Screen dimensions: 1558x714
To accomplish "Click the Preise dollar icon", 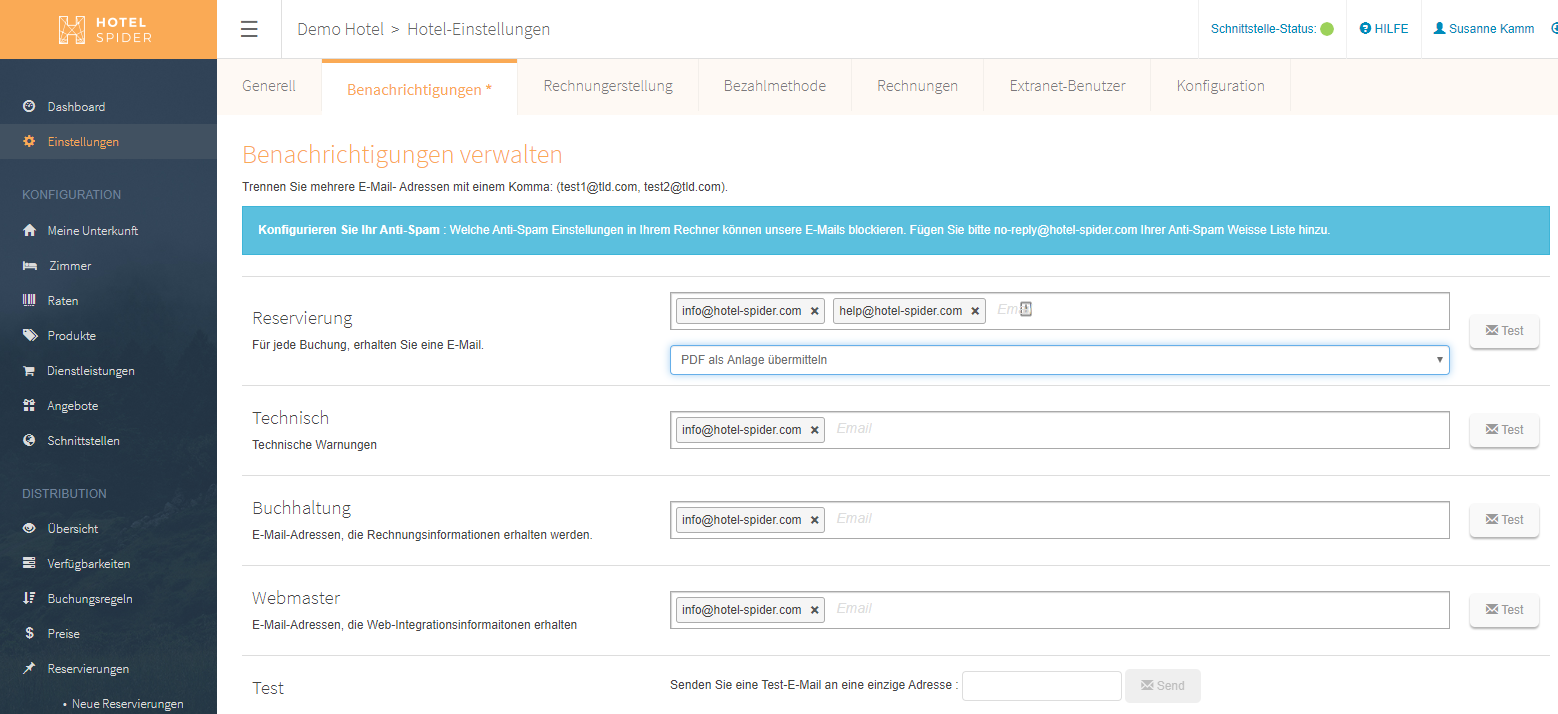I will [x=29, y=633].
